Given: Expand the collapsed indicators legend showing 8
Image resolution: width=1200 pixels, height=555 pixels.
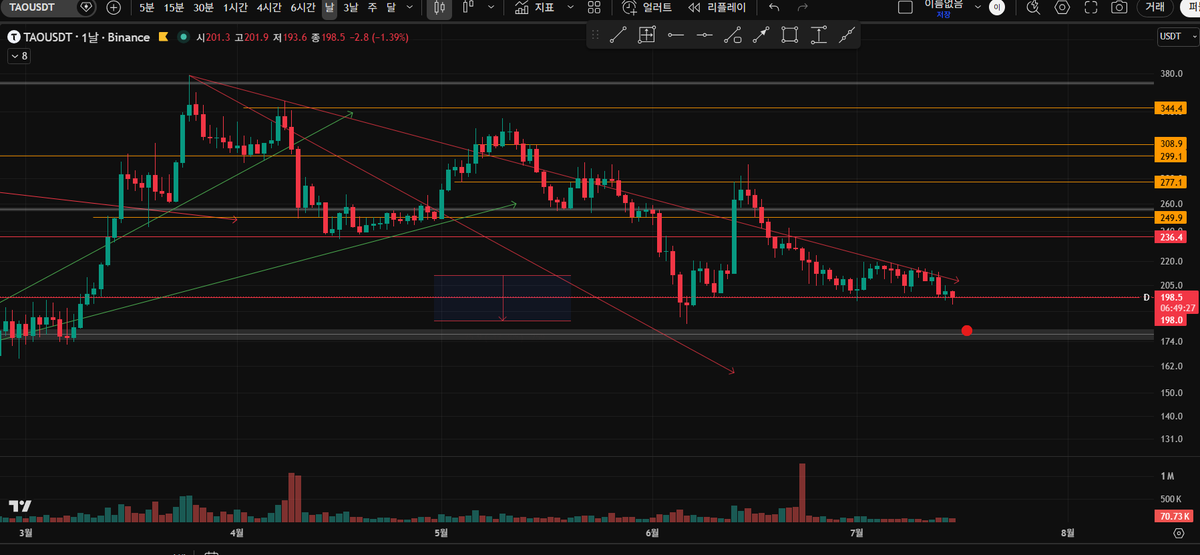Looking at the screenshot, I should coord(18,57).
